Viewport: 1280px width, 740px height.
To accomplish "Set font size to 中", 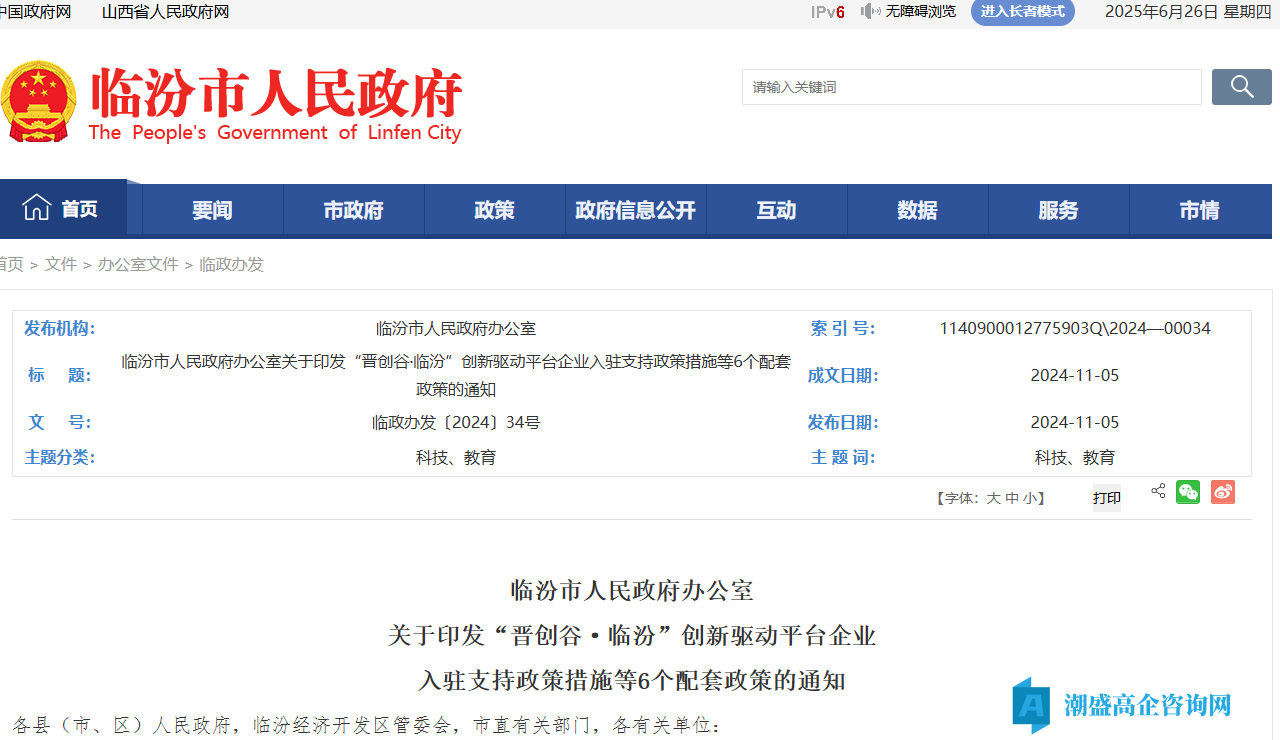I will (1011, 498).
